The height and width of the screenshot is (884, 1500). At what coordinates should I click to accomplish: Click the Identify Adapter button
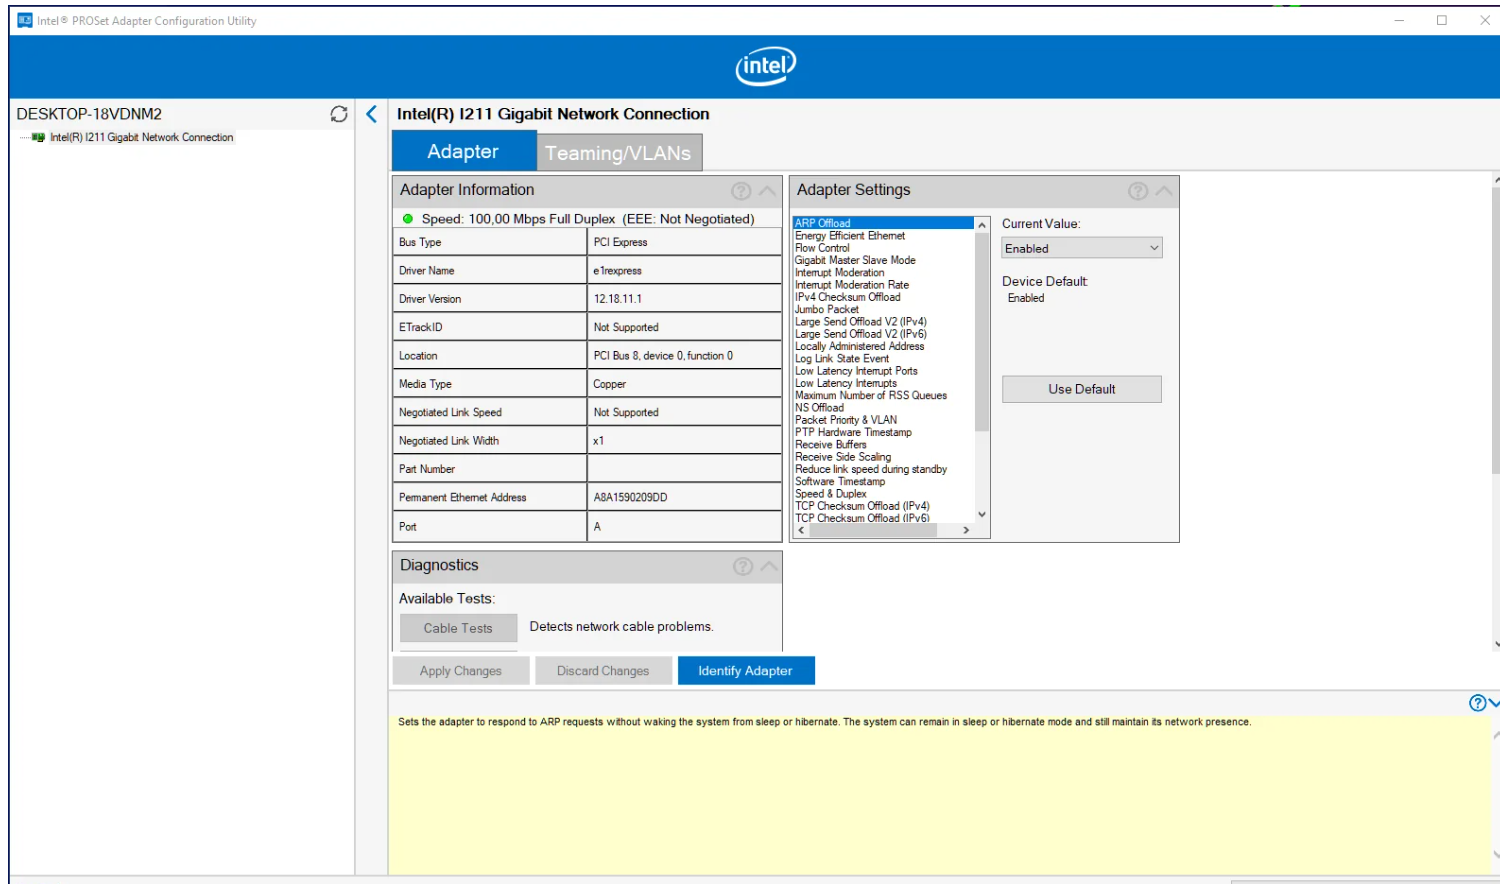coord(746,671)
